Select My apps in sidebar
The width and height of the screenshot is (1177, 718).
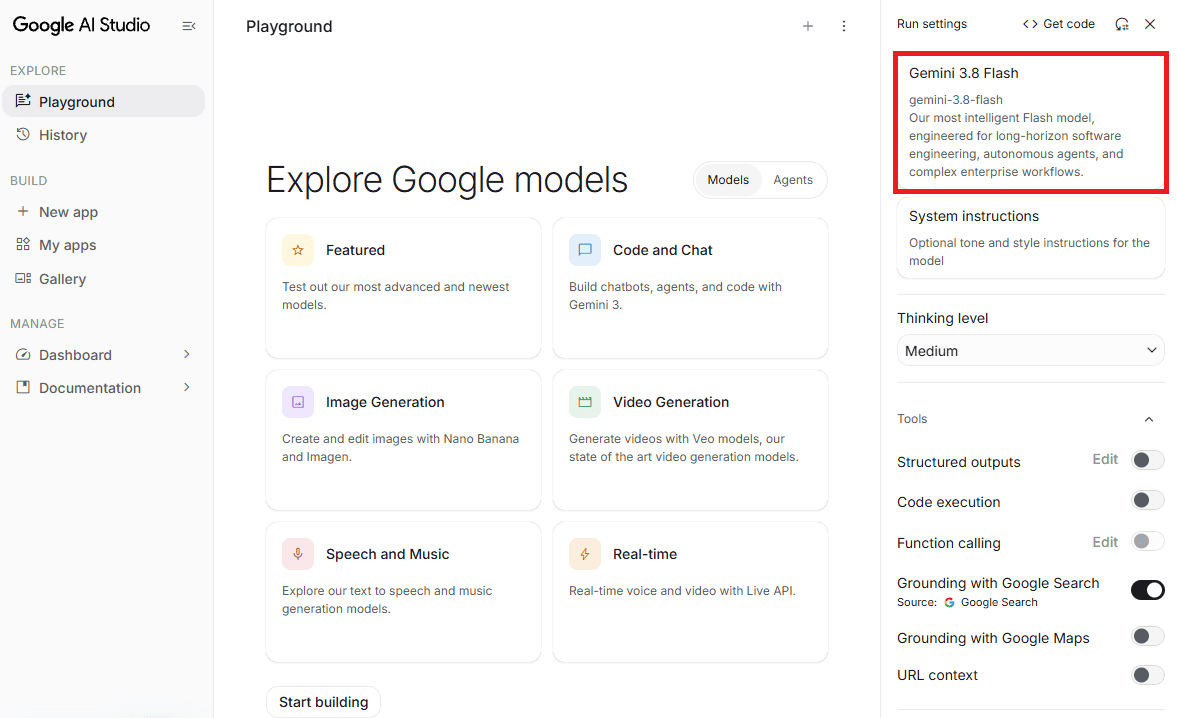[x=104, y=245]
